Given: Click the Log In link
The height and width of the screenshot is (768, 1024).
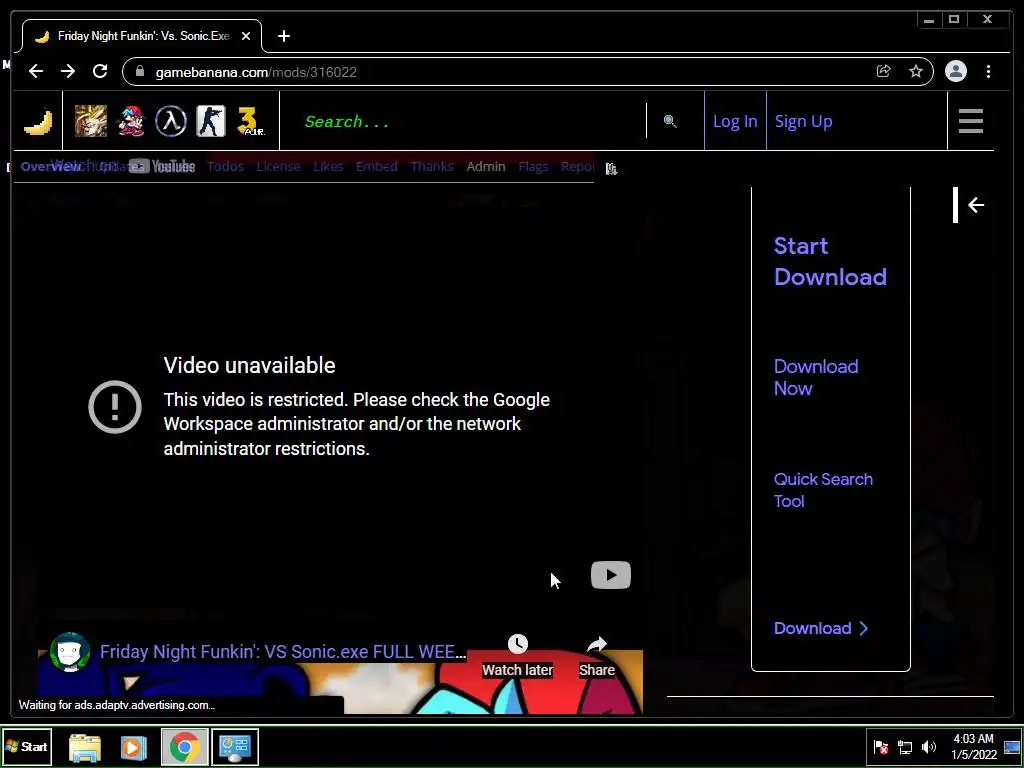Looking at the screenshot, I should click(735, 121).
